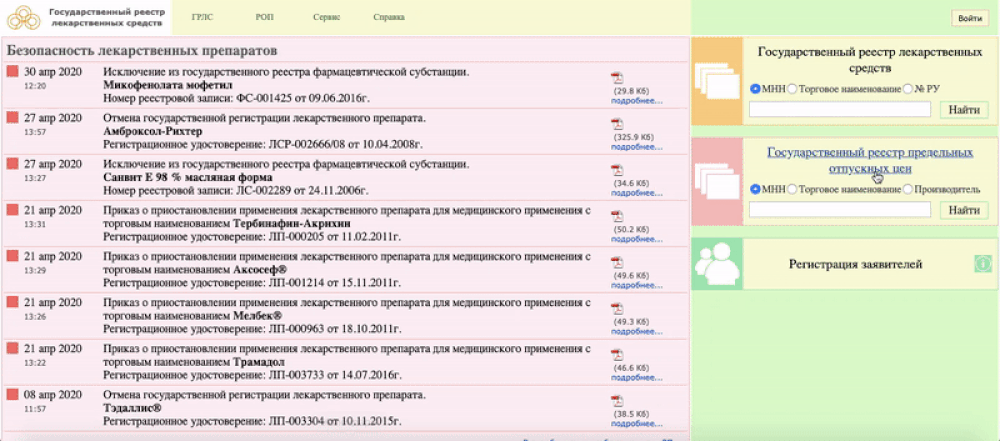Click the date 30 апр 2020
This screenshot has height=441, width=1000.
click(x=53, y=72)
